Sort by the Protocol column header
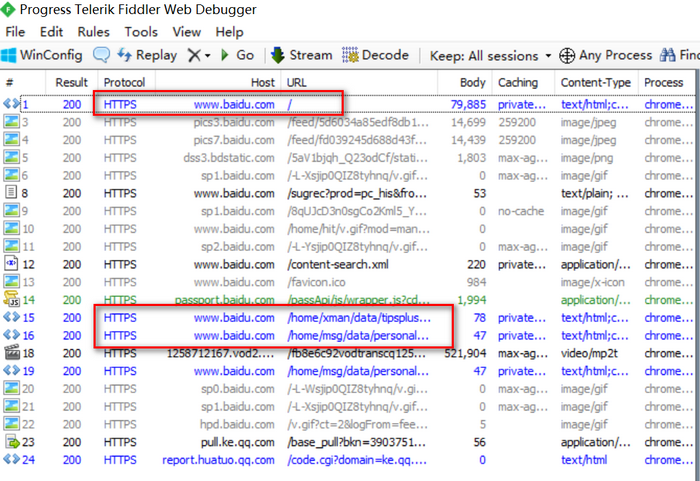The height and width of the screenshot is (481, 700). (126, 83)
